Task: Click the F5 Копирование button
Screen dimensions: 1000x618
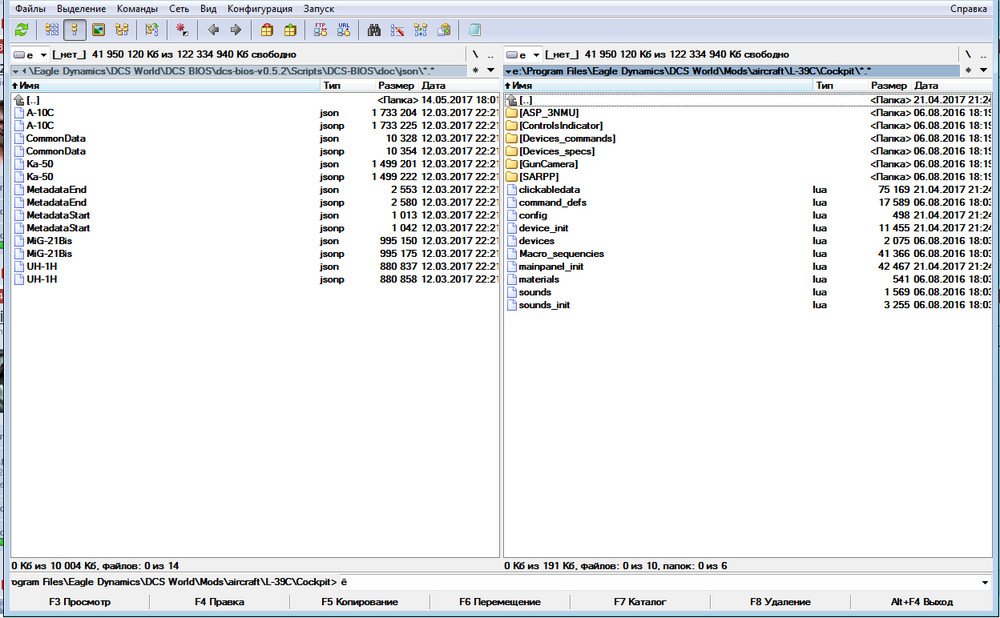Action: point(360,601)
